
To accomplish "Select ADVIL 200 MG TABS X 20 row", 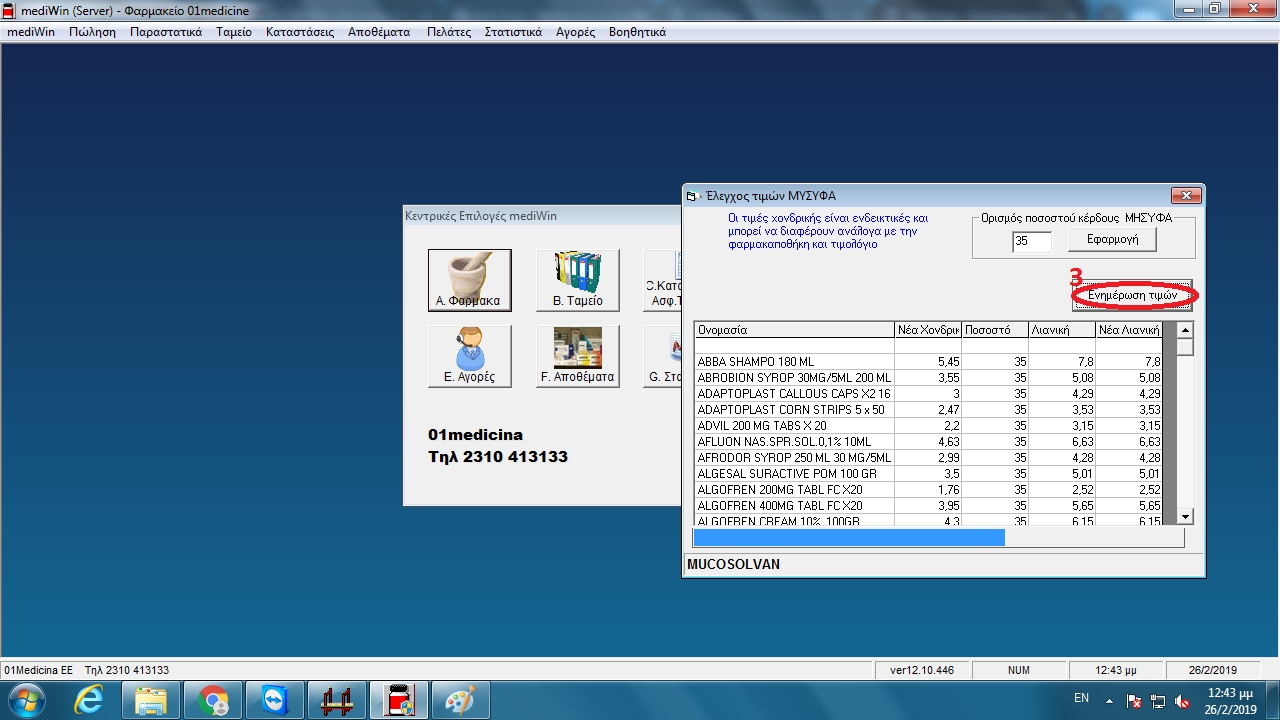I will click(x=928, y=426).
